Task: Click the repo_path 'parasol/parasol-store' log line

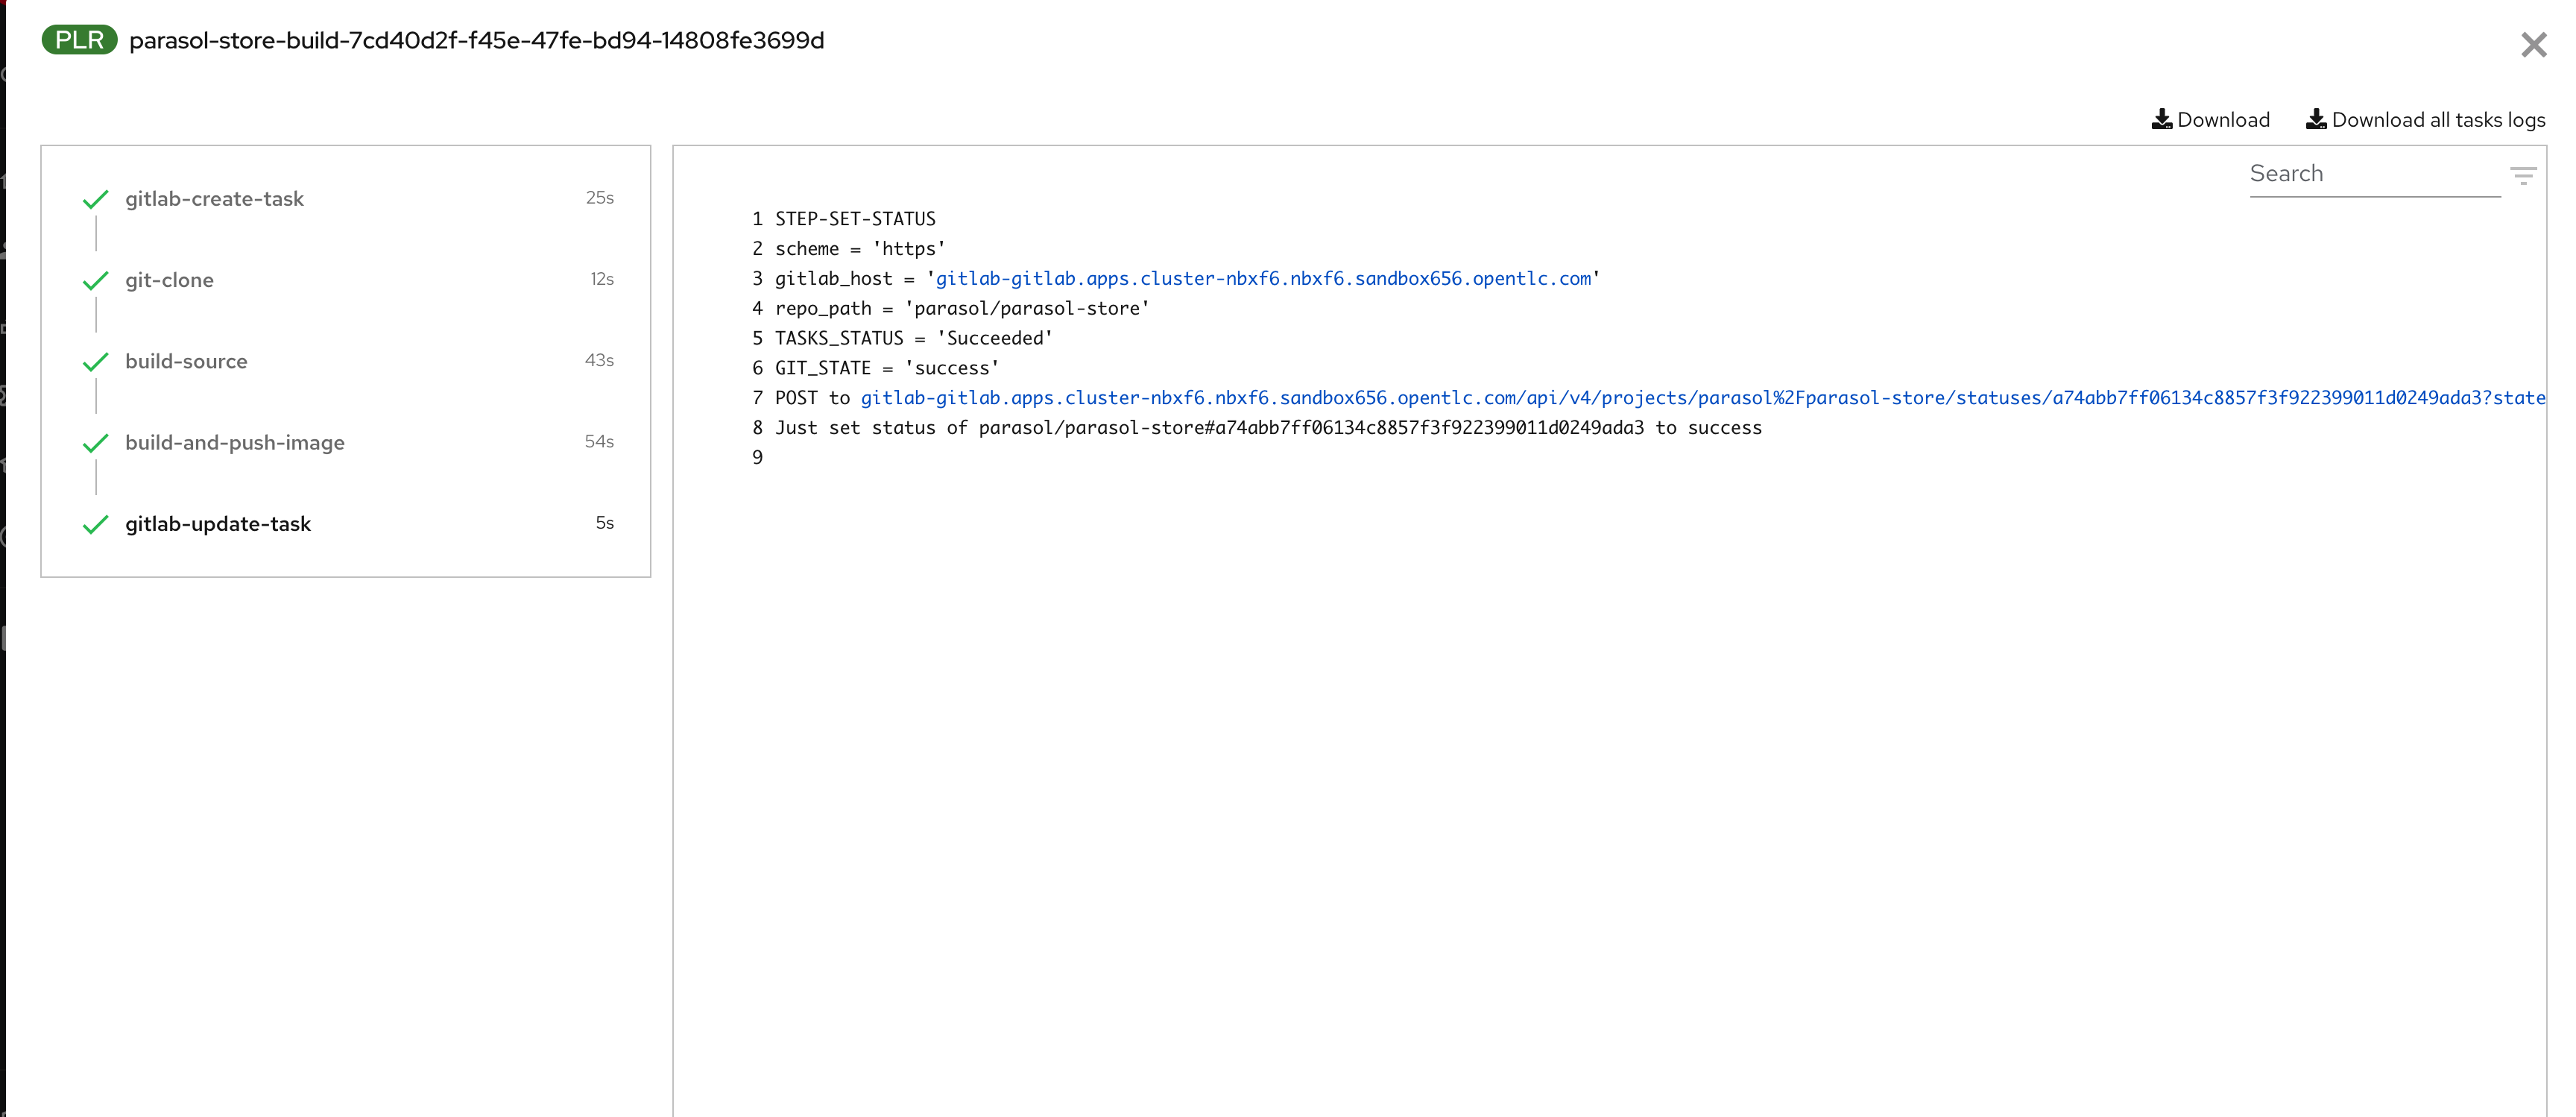Action: [x=962, y=308]
